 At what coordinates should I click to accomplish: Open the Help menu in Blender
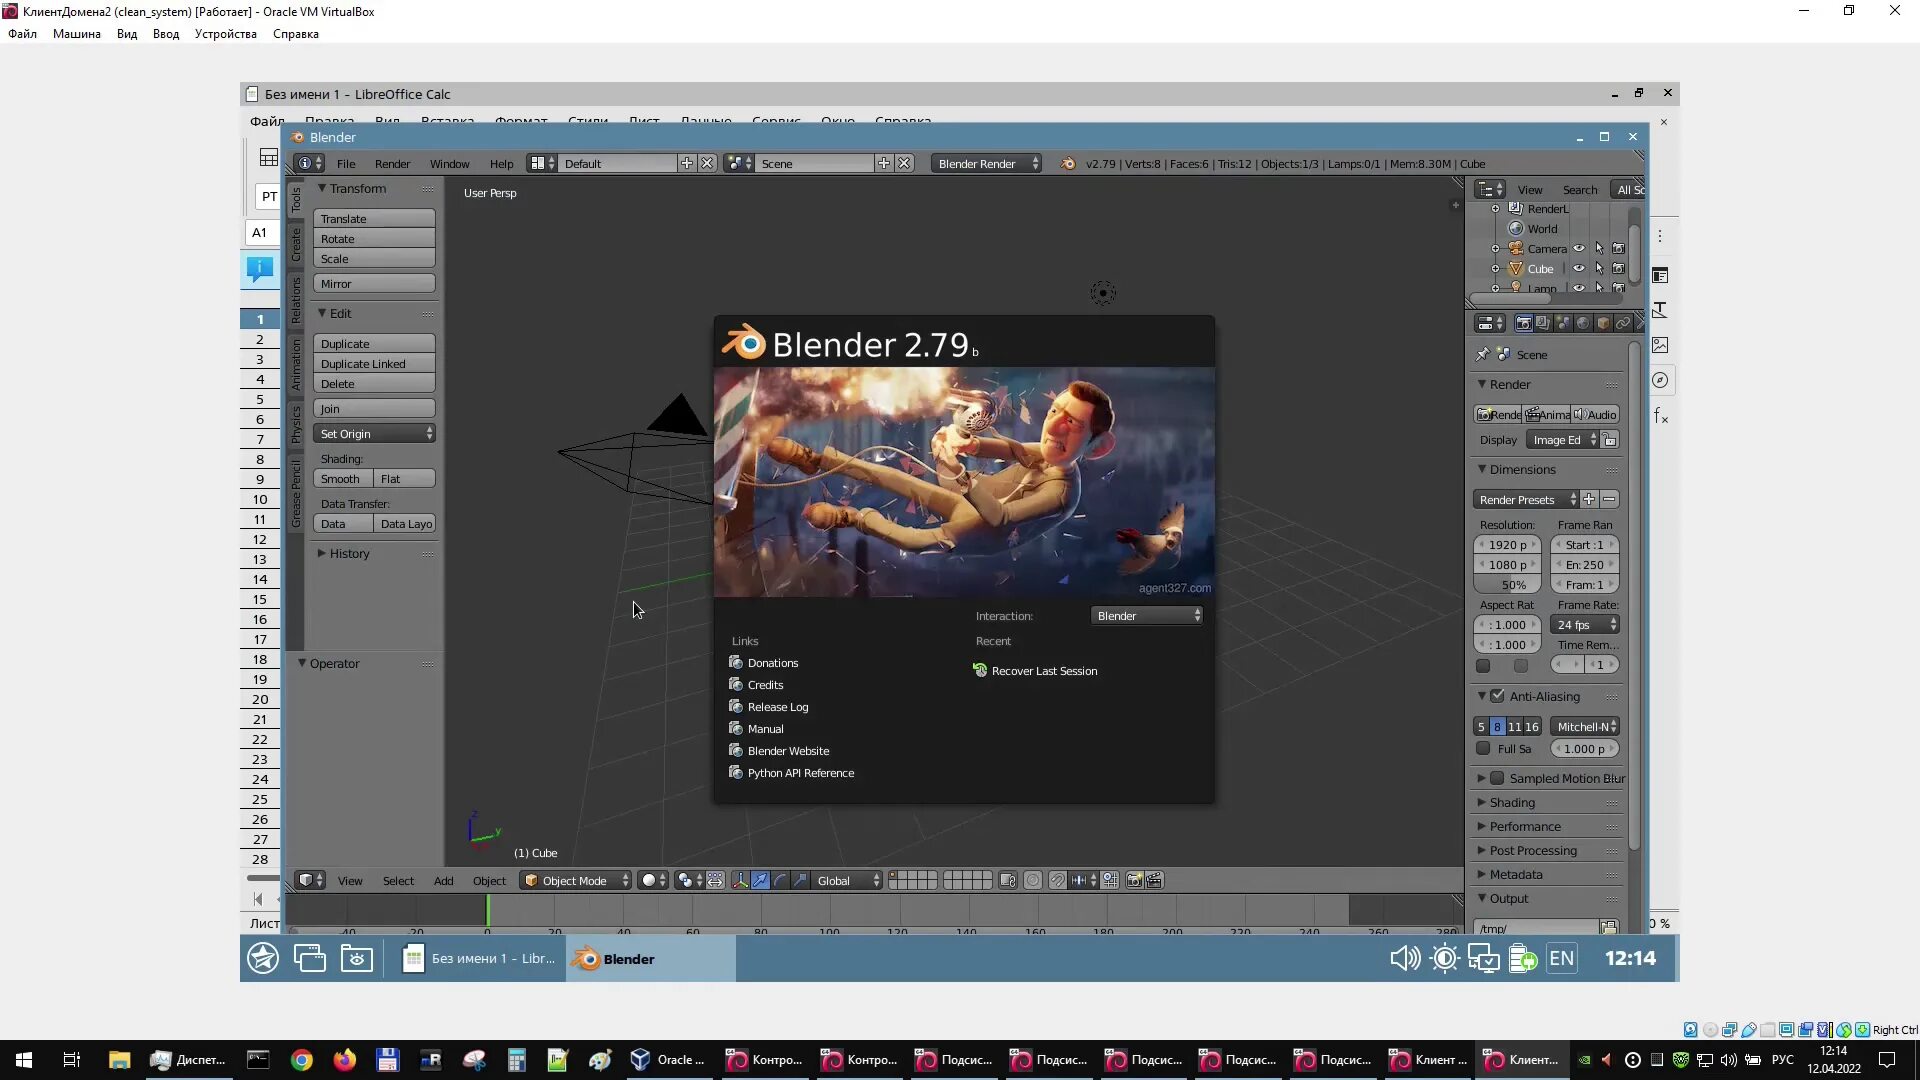[x=501, y=164]
